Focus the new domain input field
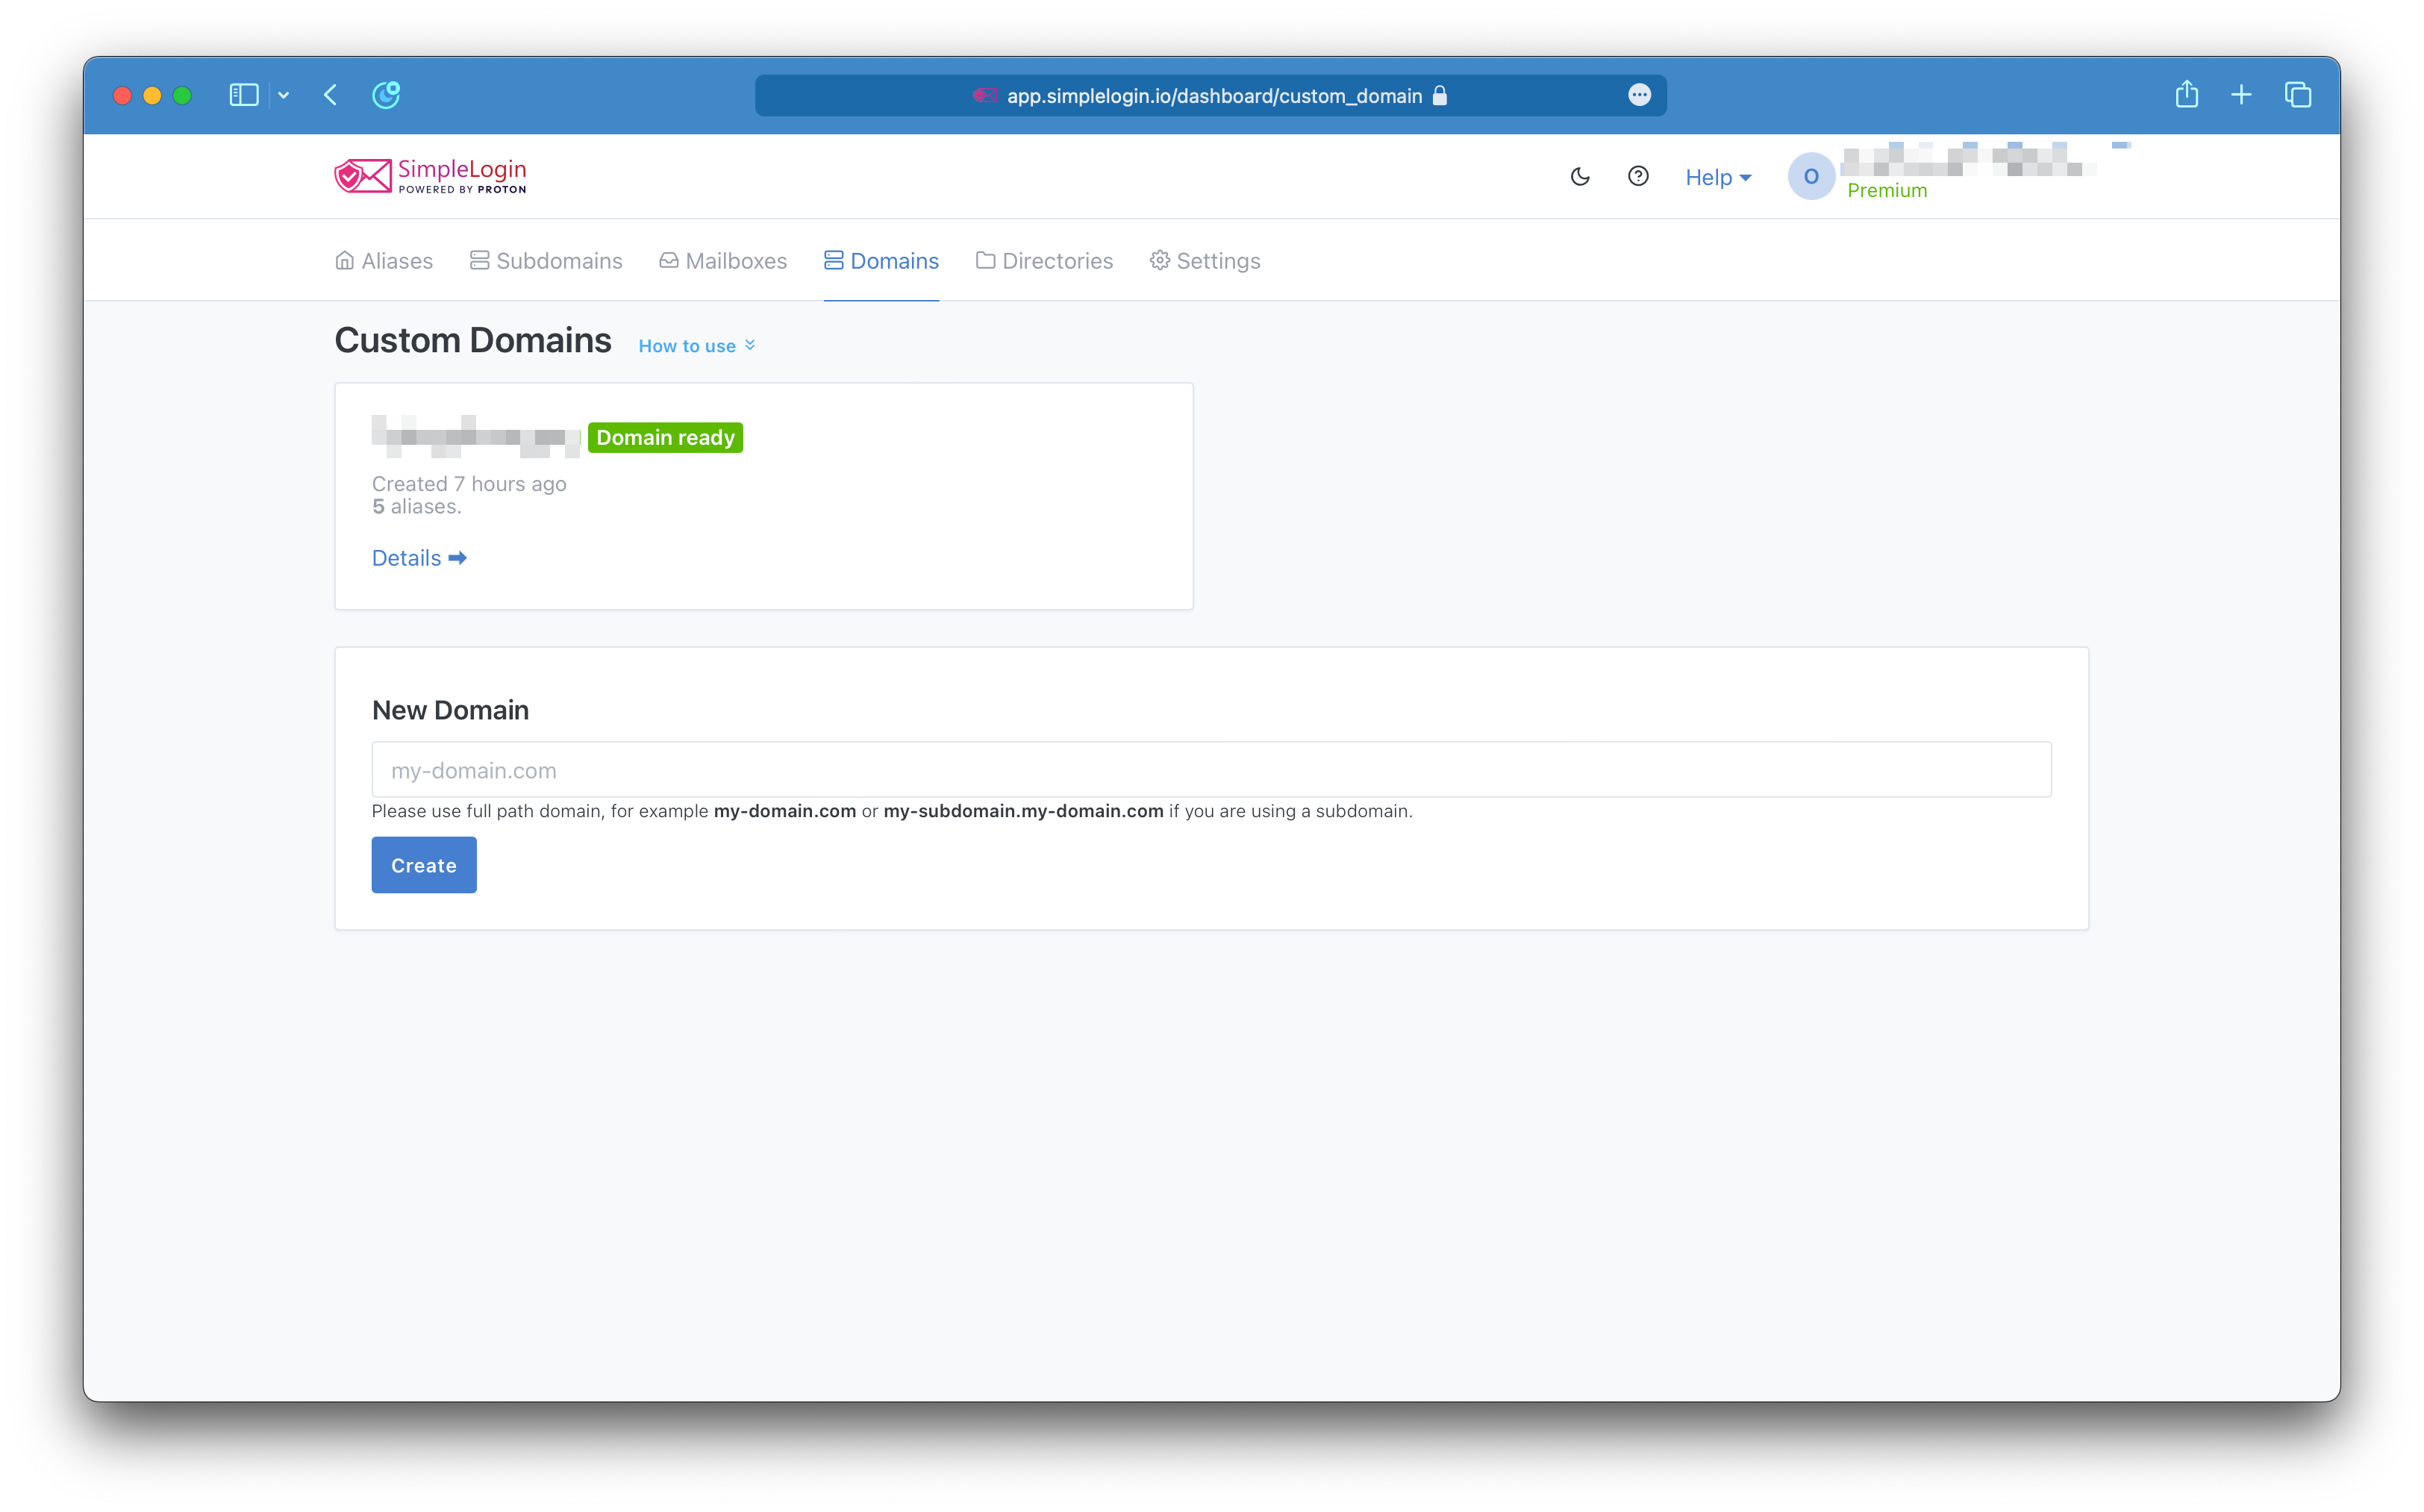 1211,770
